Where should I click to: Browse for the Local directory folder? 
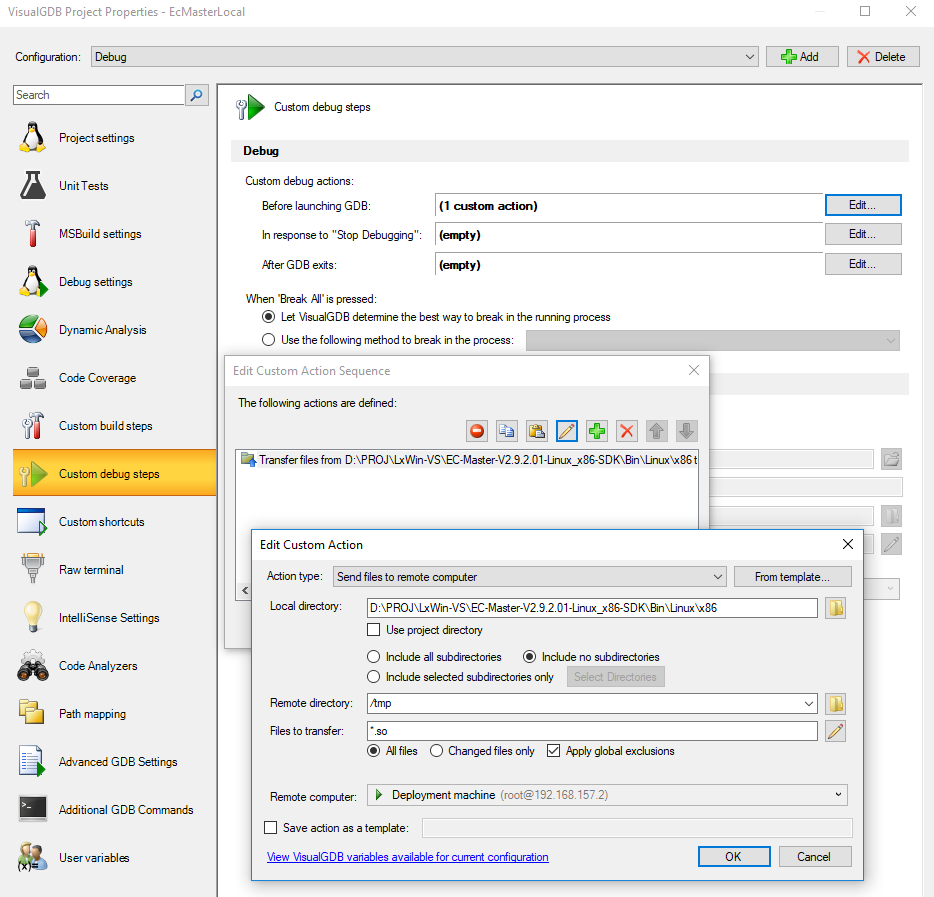835,607
